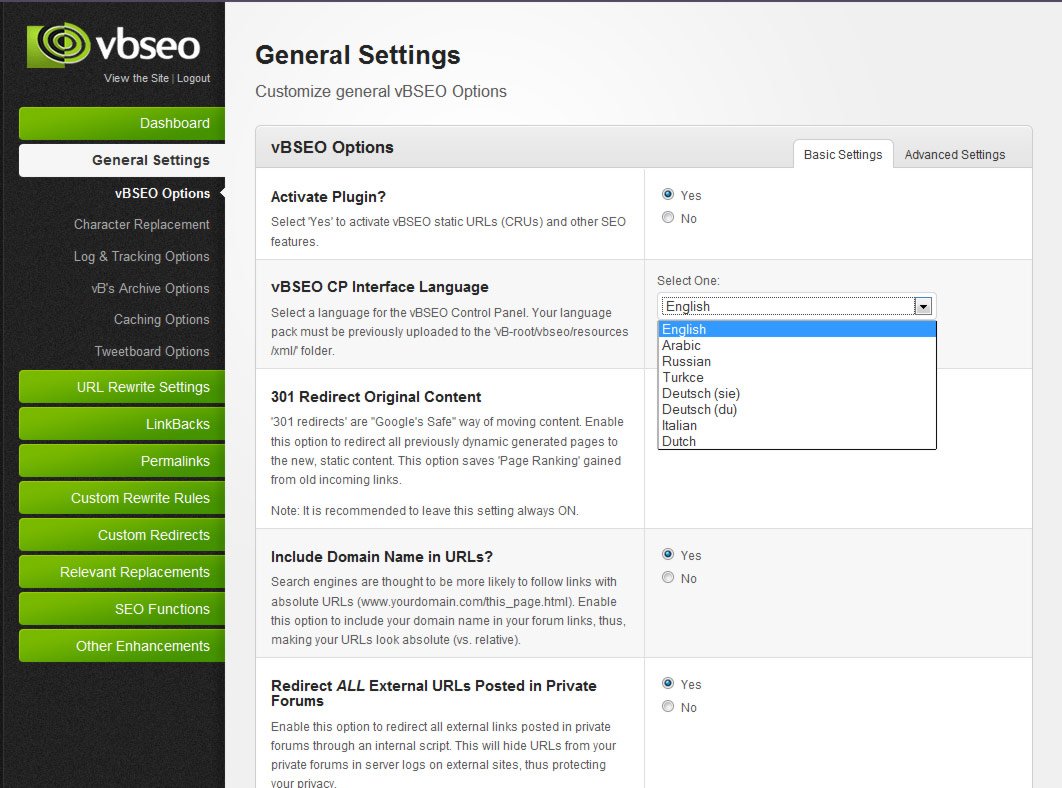1062x788 pixels.
Task: Switch to the Advanced Settings tab
Action: coord(955,154)
